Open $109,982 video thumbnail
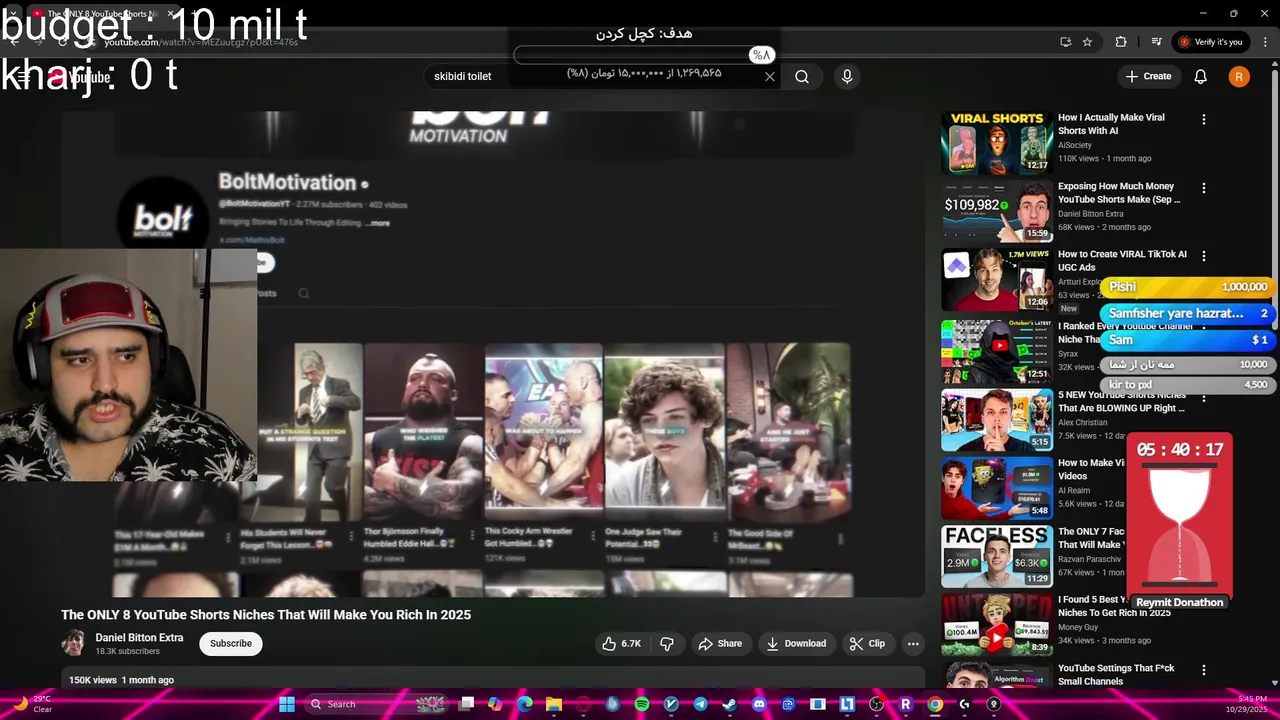This screenshot has height=720, width=1280. 997,210
